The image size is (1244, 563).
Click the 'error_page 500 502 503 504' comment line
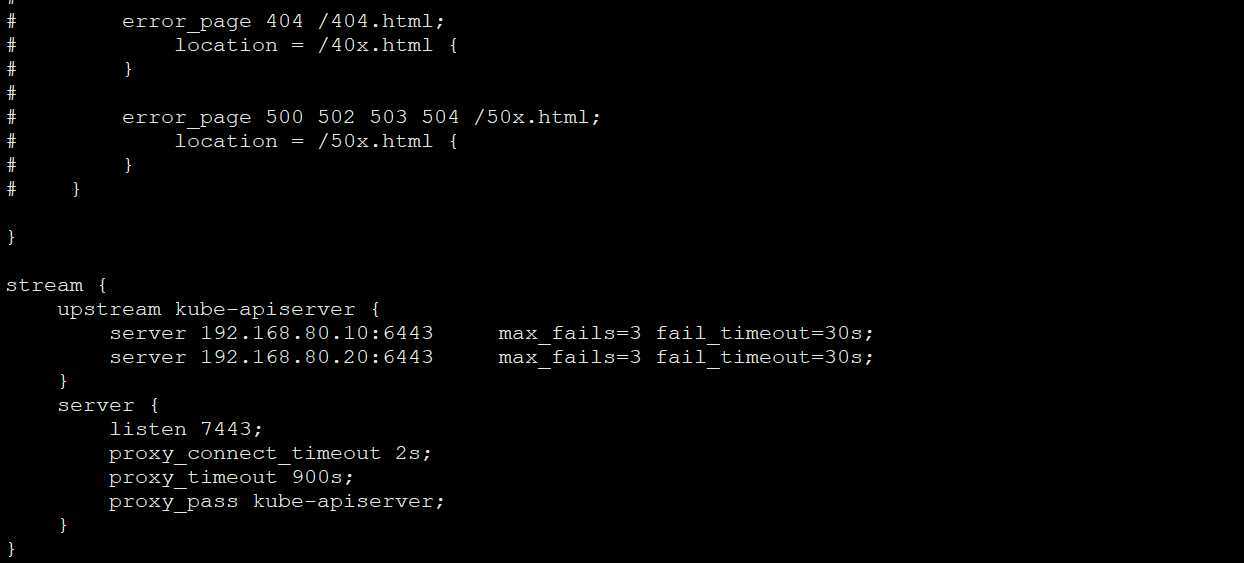(362, 117)
